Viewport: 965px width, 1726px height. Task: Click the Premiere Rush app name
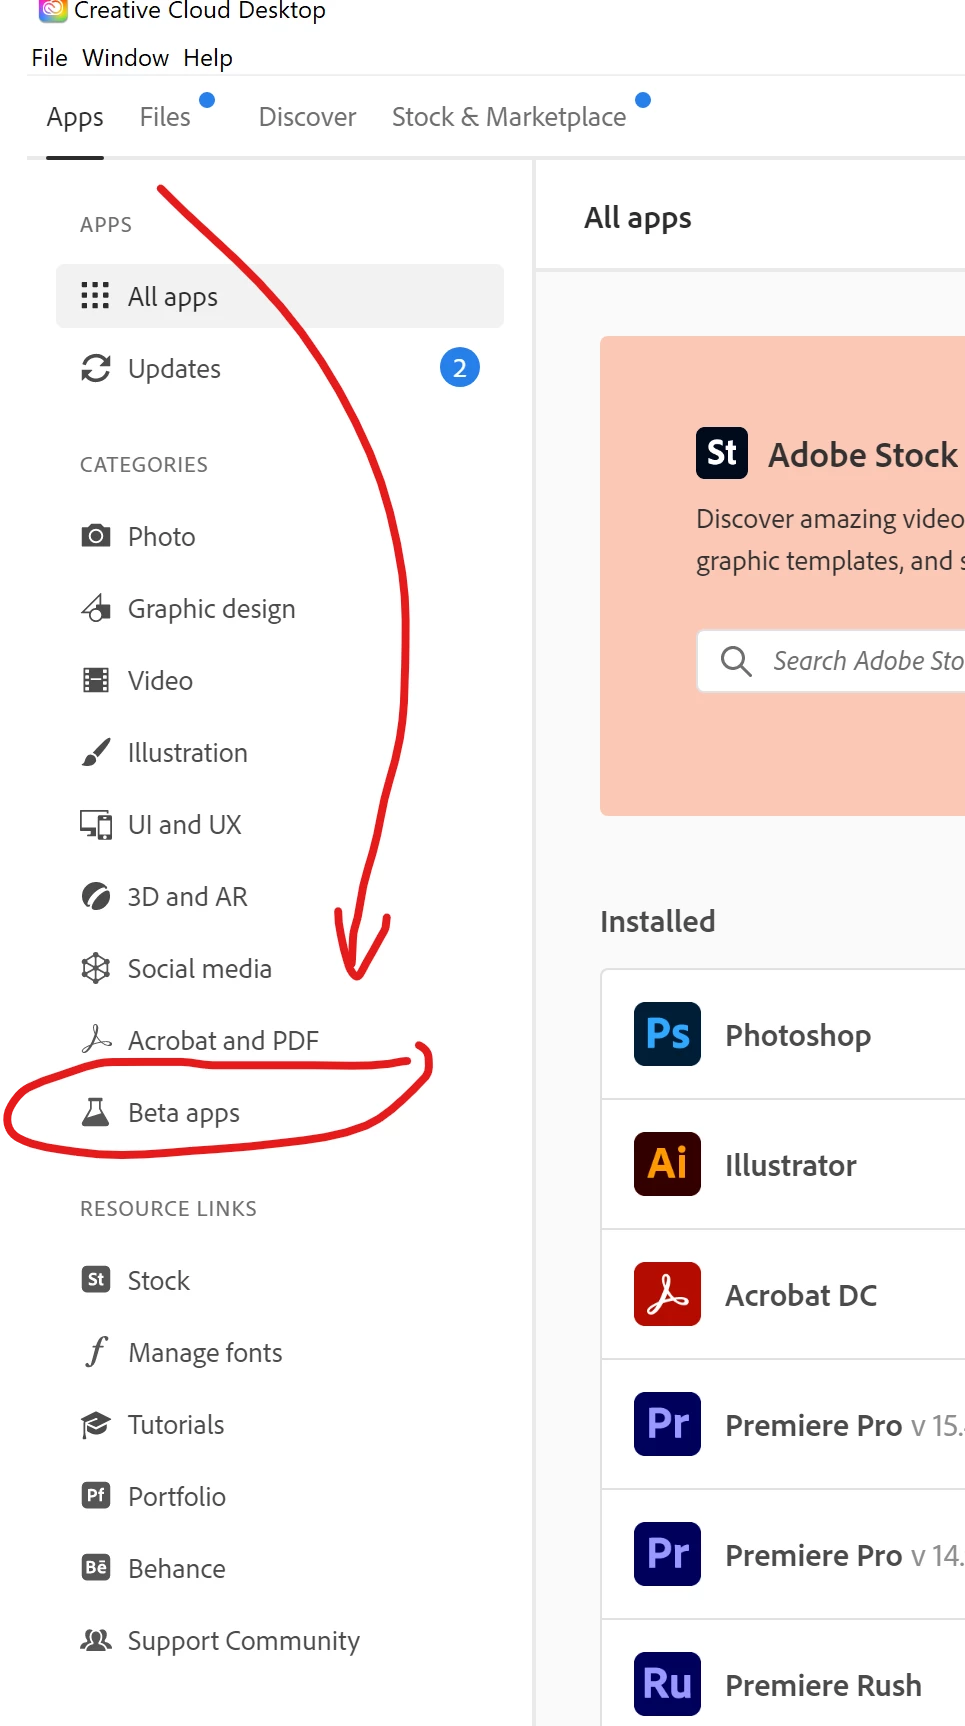click(824, 1685)
